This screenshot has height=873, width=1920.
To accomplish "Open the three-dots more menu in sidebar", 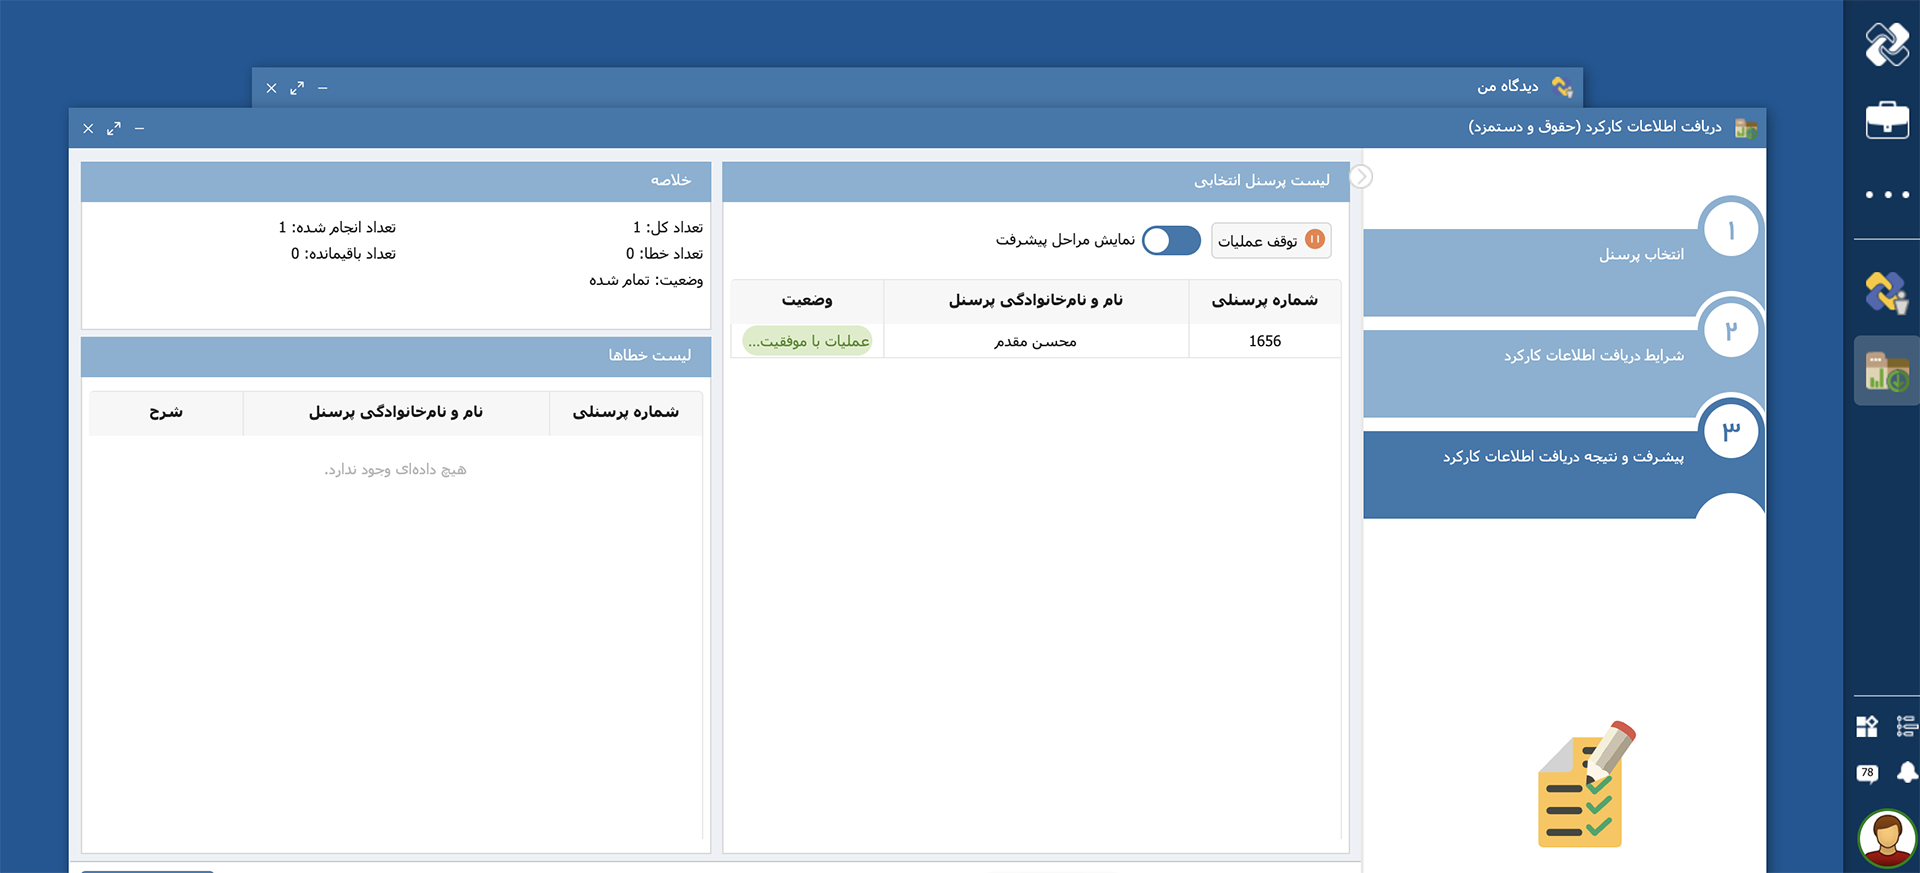I will click(x=1886, y=195).
